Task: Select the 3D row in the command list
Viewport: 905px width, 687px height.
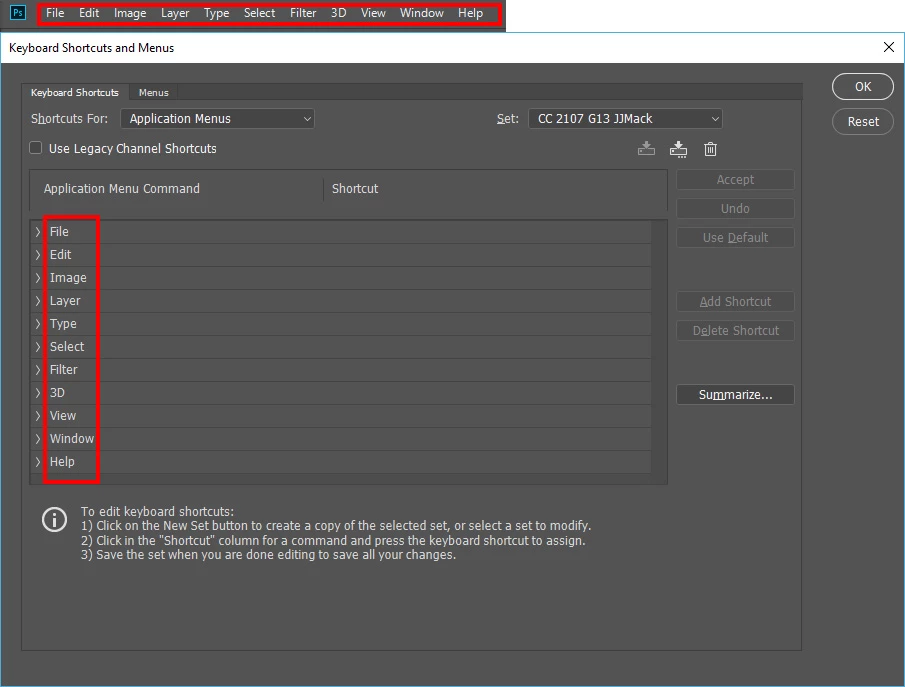Action: [x=341, y=393]
